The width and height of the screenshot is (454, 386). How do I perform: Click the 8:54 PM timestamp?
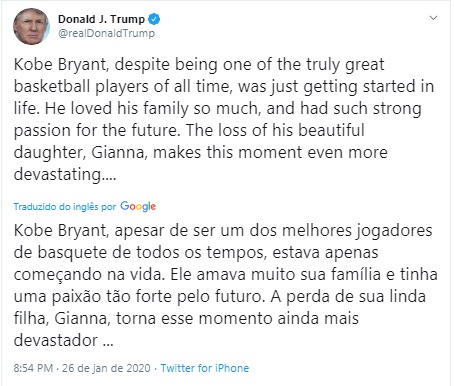click(x=33, y=368)
